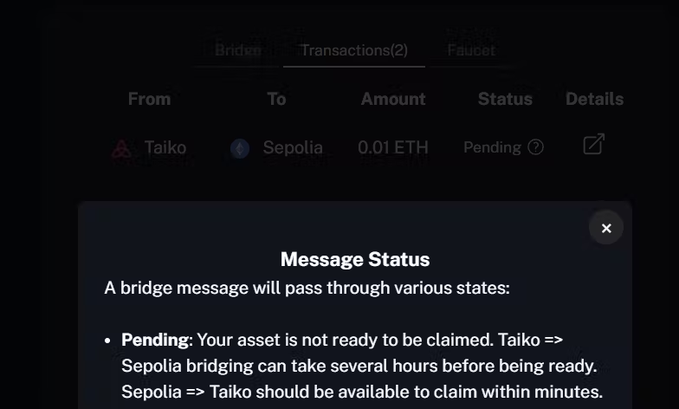Click the bridge message states intro sentence
The height and width of the screenshot is (409, 679).
coord(307,288)
